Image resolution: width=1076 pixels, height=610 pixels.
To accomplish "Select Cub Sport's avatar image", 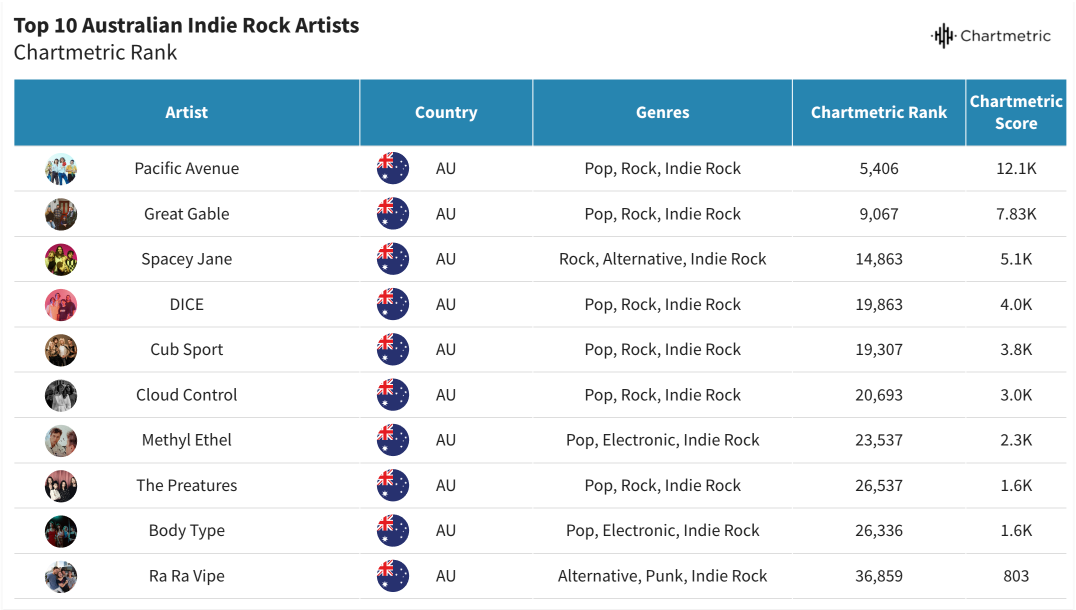I will click(61, 350).
